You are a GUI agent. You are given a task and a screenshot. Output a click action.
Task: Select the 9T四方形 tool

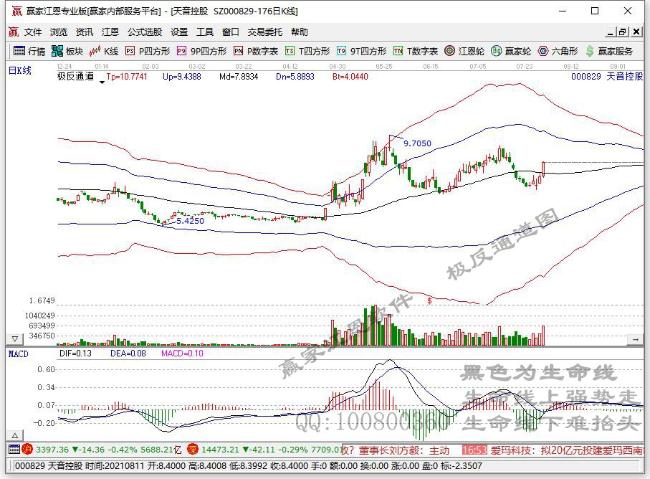click(361, 51)
